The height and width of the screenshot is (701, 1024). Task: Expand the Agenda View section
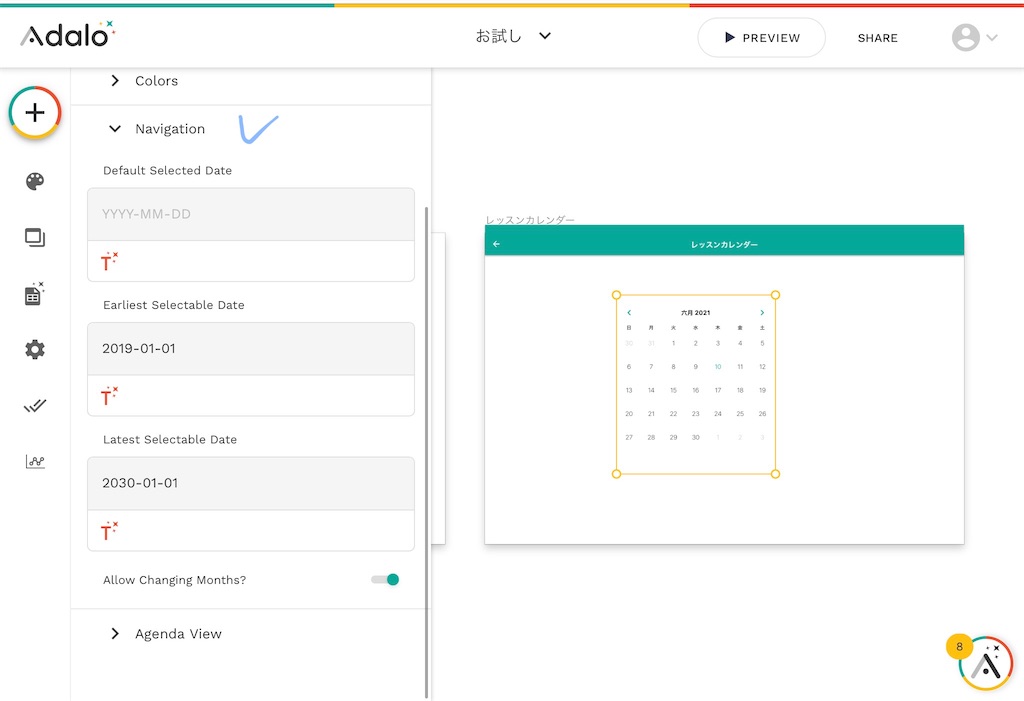[166, 634]
